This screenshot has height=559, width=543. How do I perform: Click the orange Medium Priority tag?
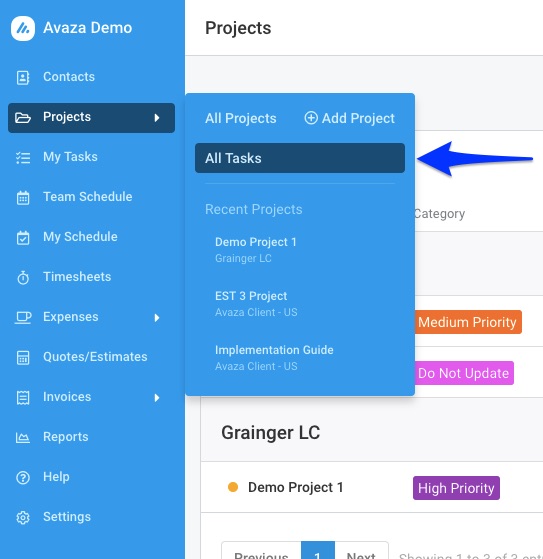(x=467, y=322)
